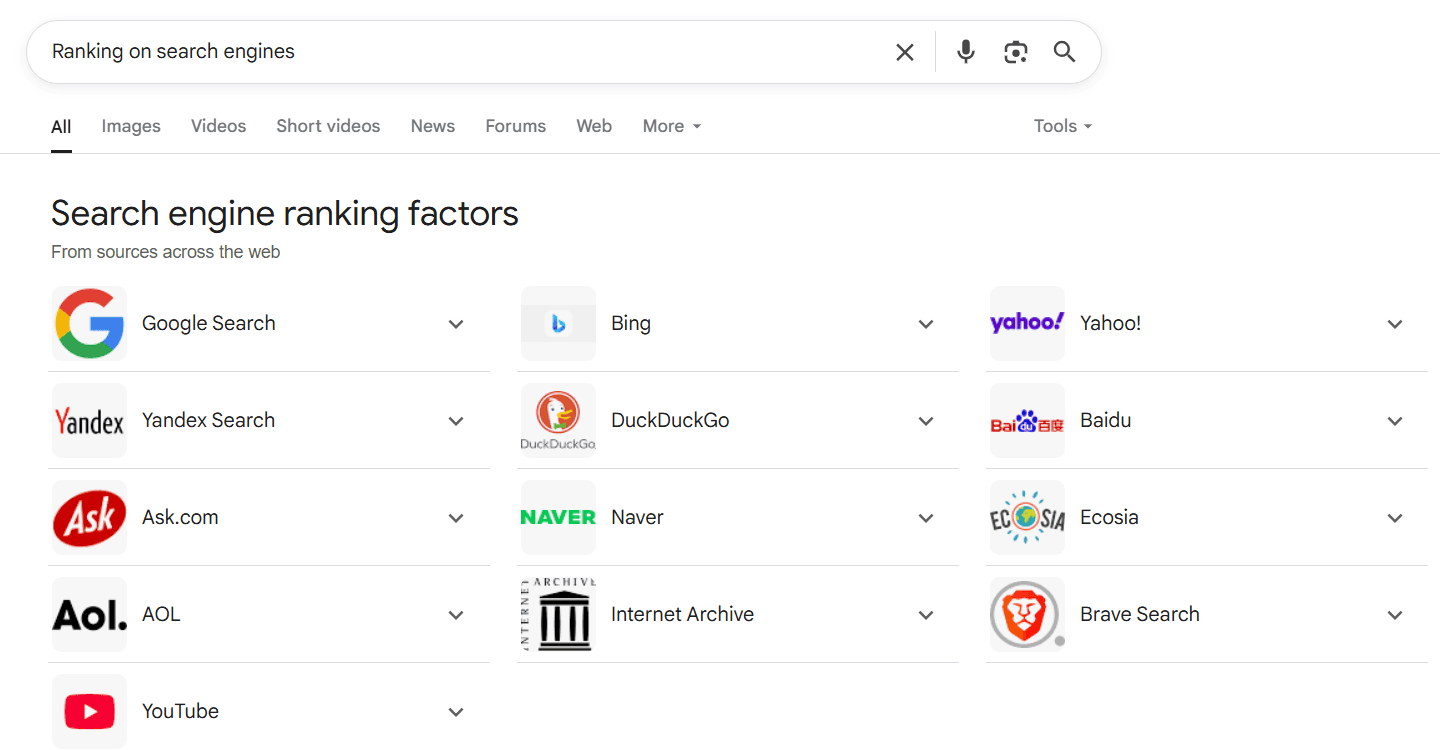Click the Brave Search label text
The width and height of the screenshot is (1440, 750).
point(1140,614)
